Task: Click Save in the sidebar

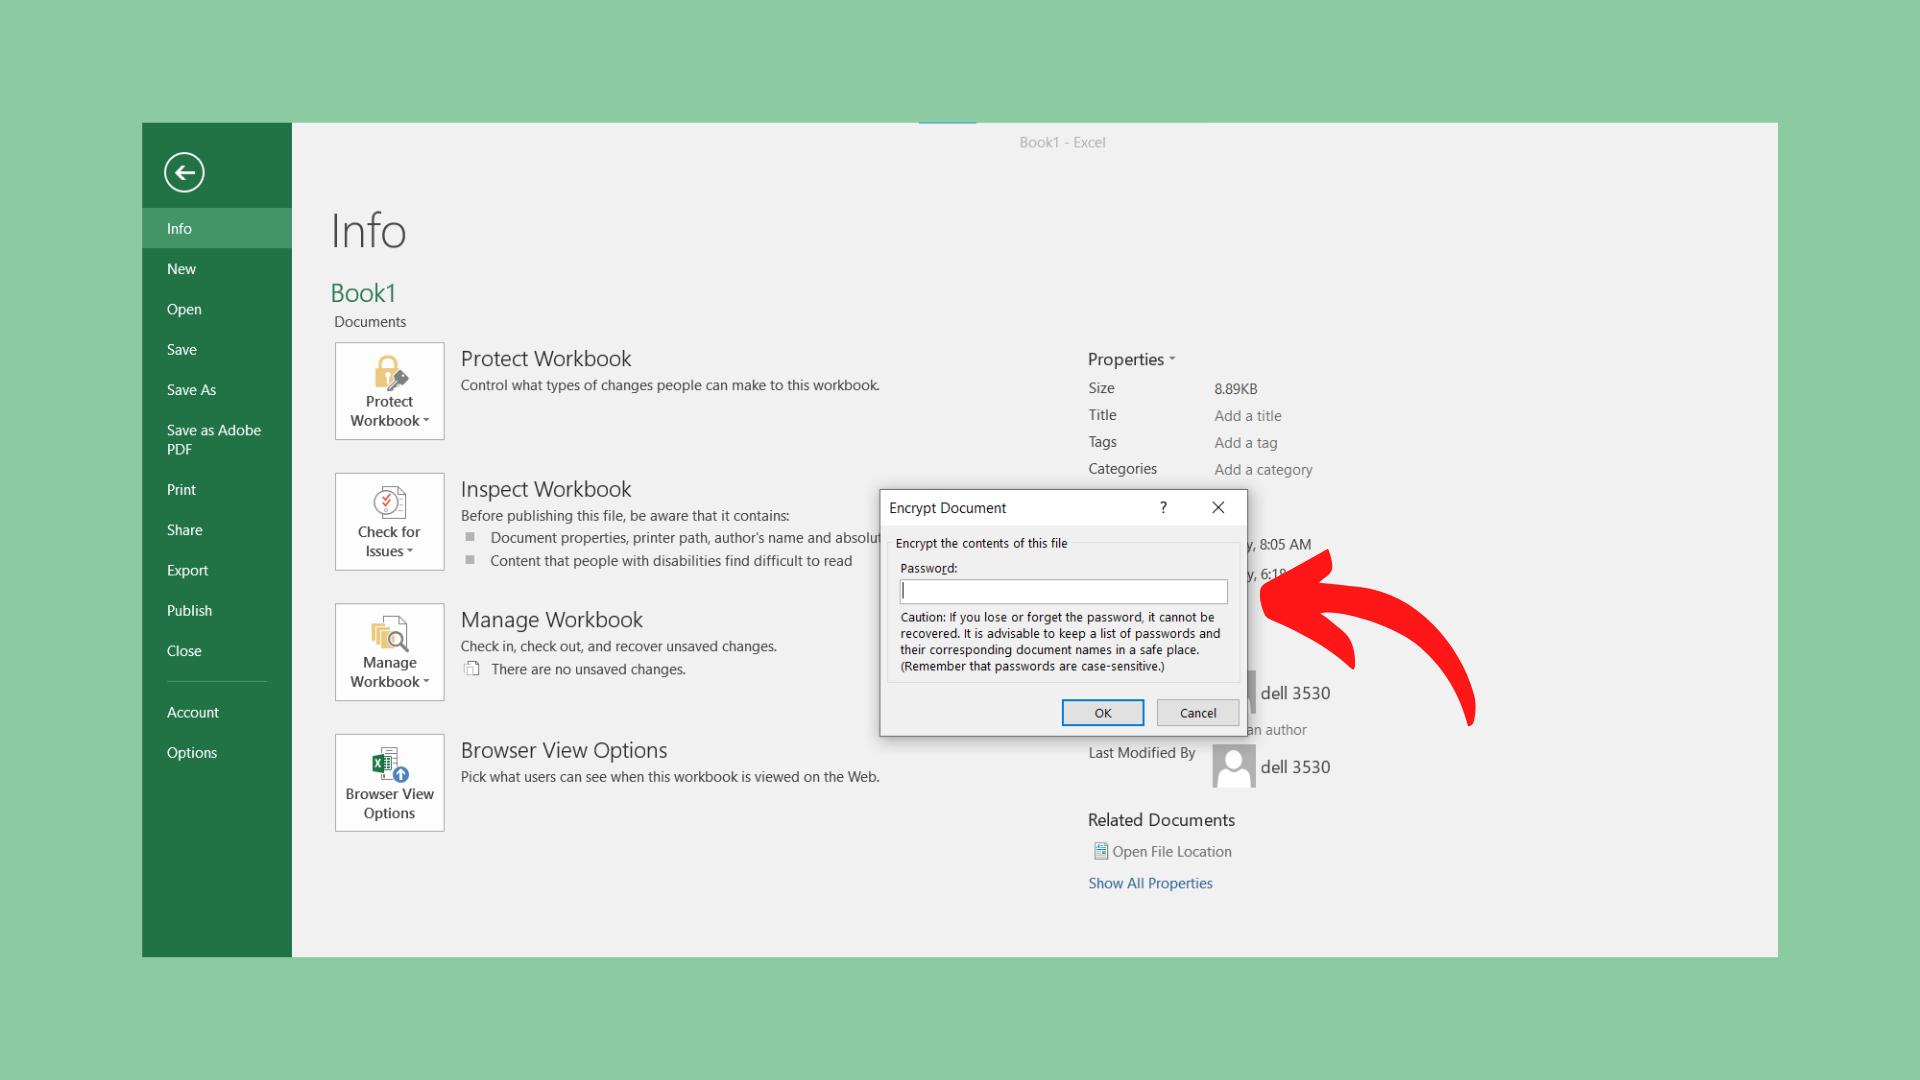Action: 217,349
